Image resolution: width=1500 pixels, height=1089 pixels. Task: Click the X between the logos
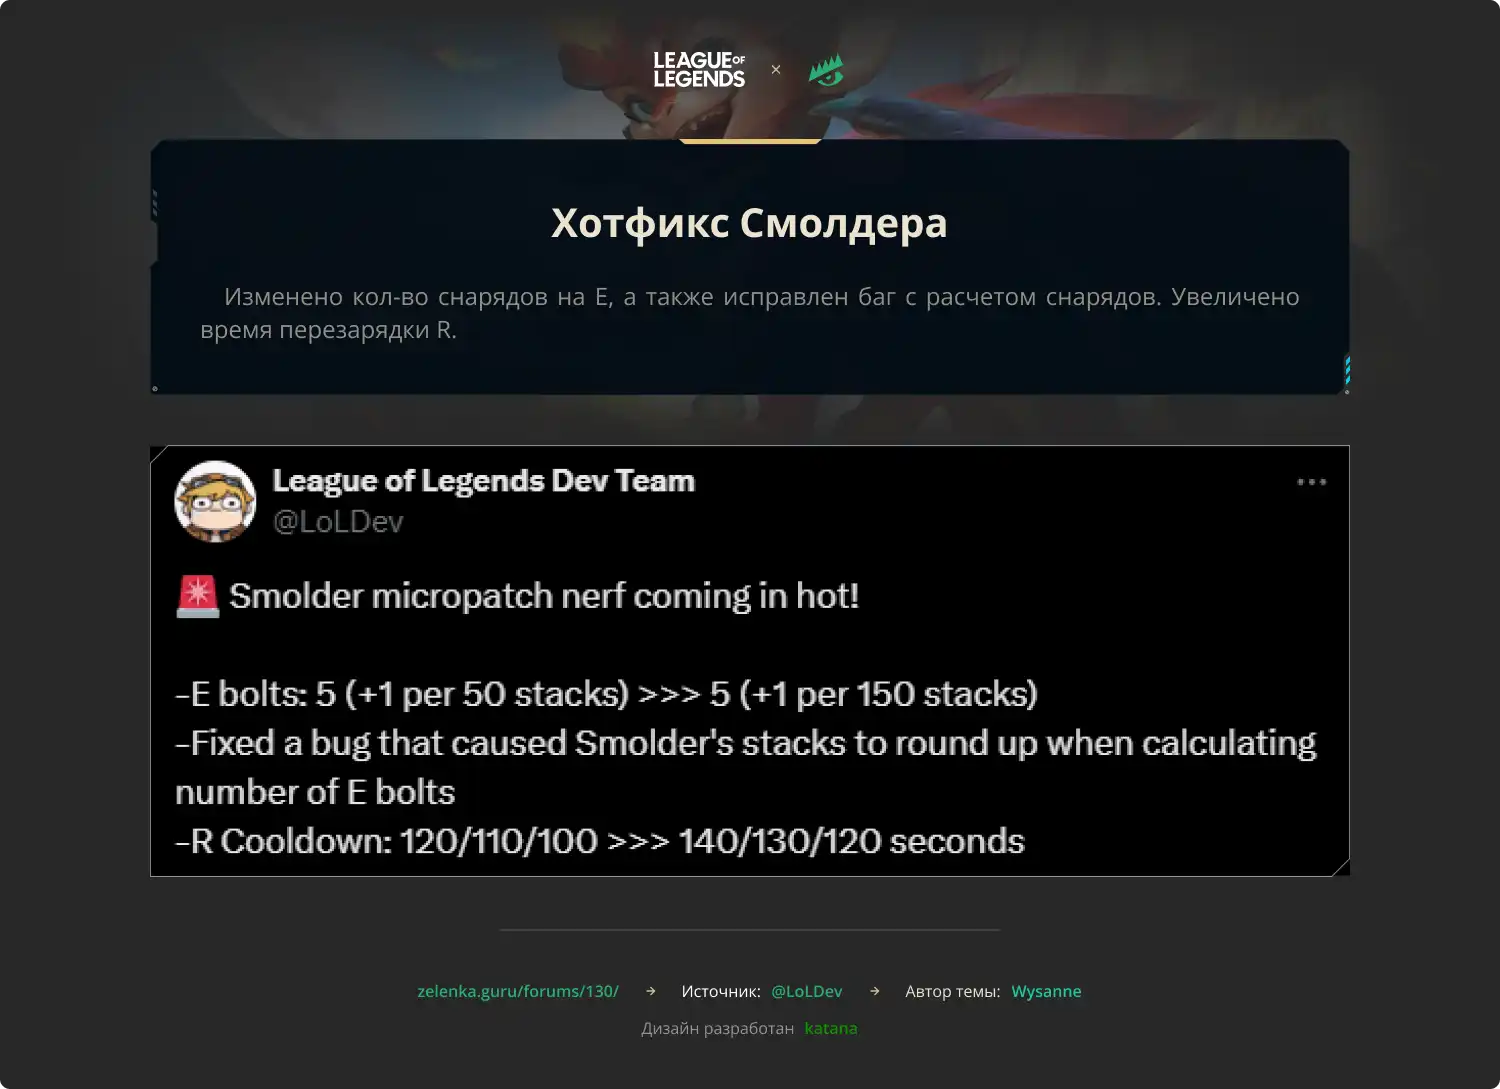(x=776, y=70)
